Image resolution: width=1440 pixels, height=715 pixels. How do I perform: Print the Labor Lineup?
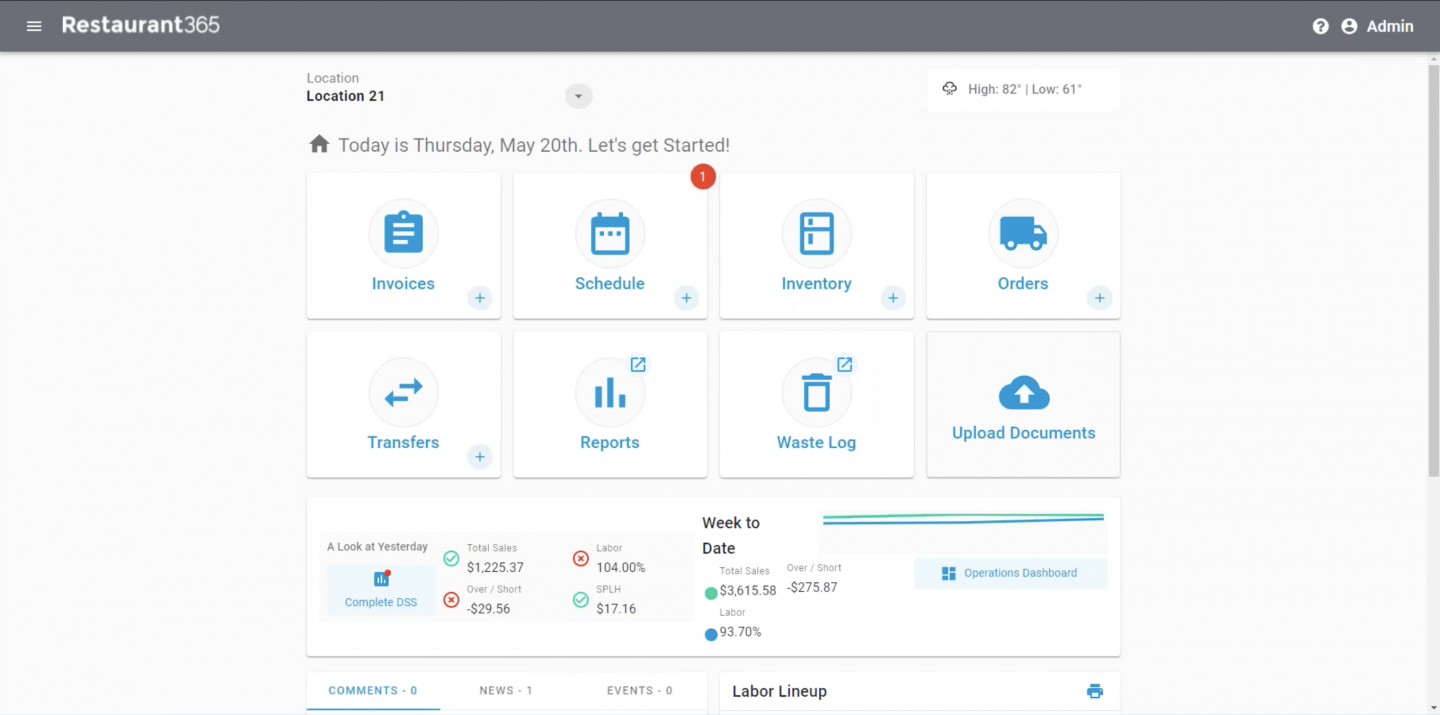point(1095,691)
